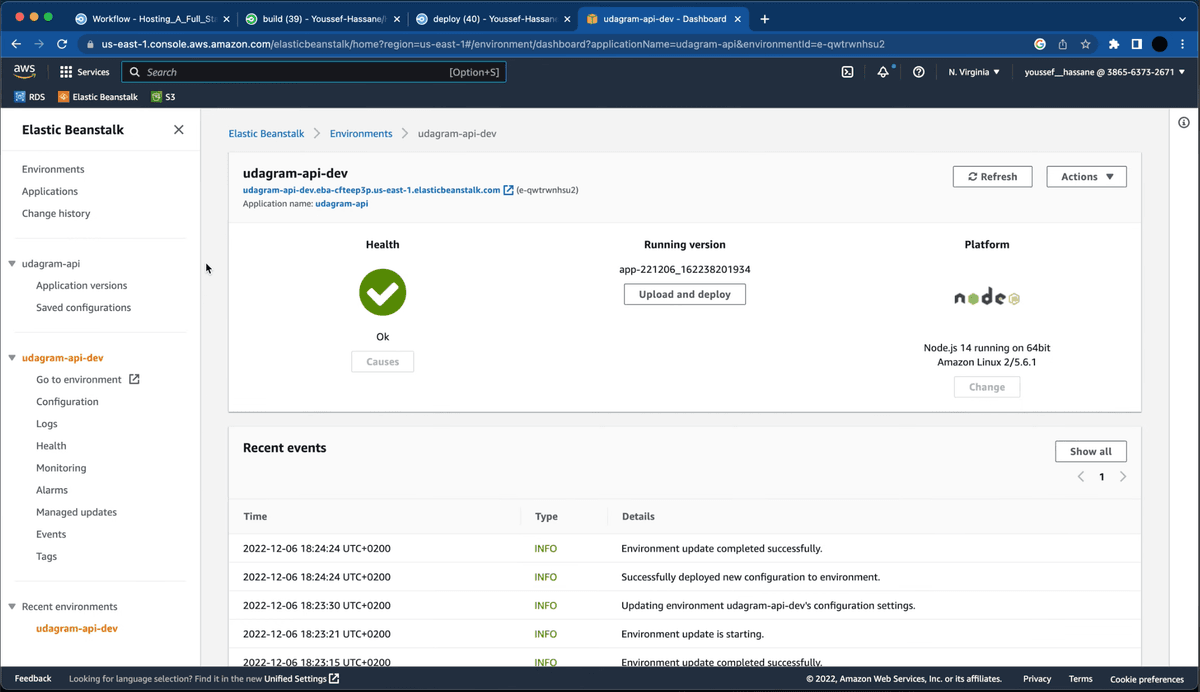
Task: Click the Upload and deploy button
Action: [684, 294]
